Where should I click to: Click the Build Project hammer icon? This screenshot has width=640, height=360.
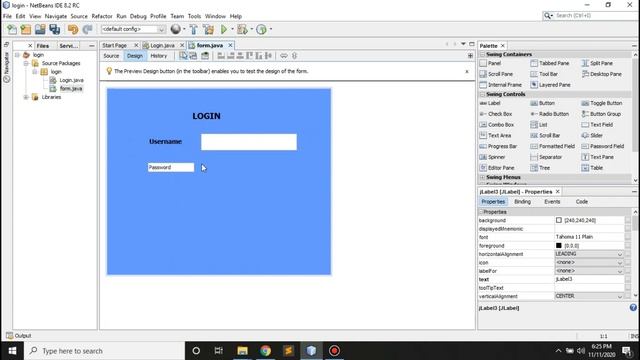[193, 29]
